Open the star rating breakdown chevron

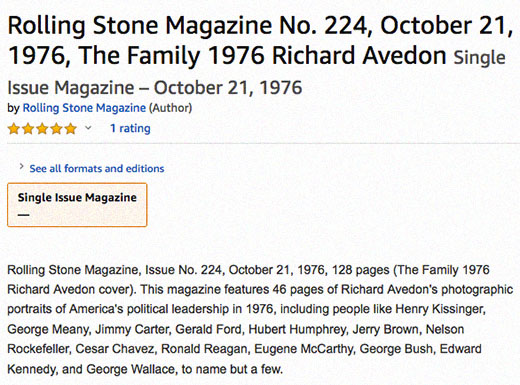click(x=88, y=128)
